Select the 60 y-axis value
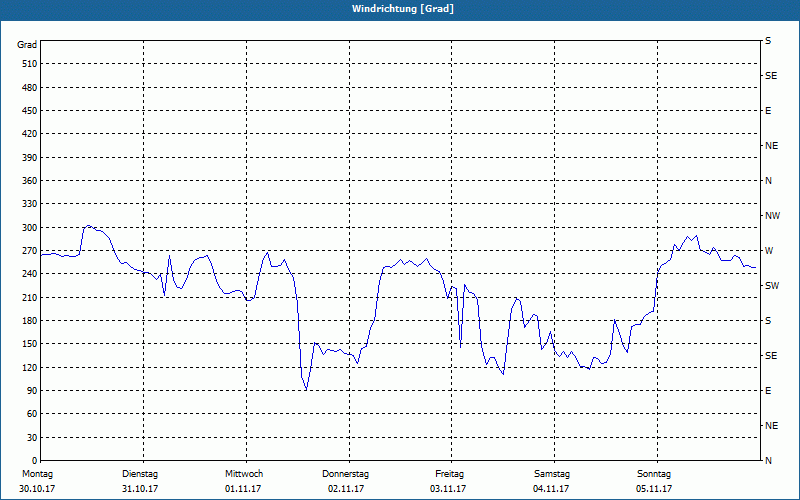Image resolution: width=800 pixels, height=500 pixels. coord(32,414)
